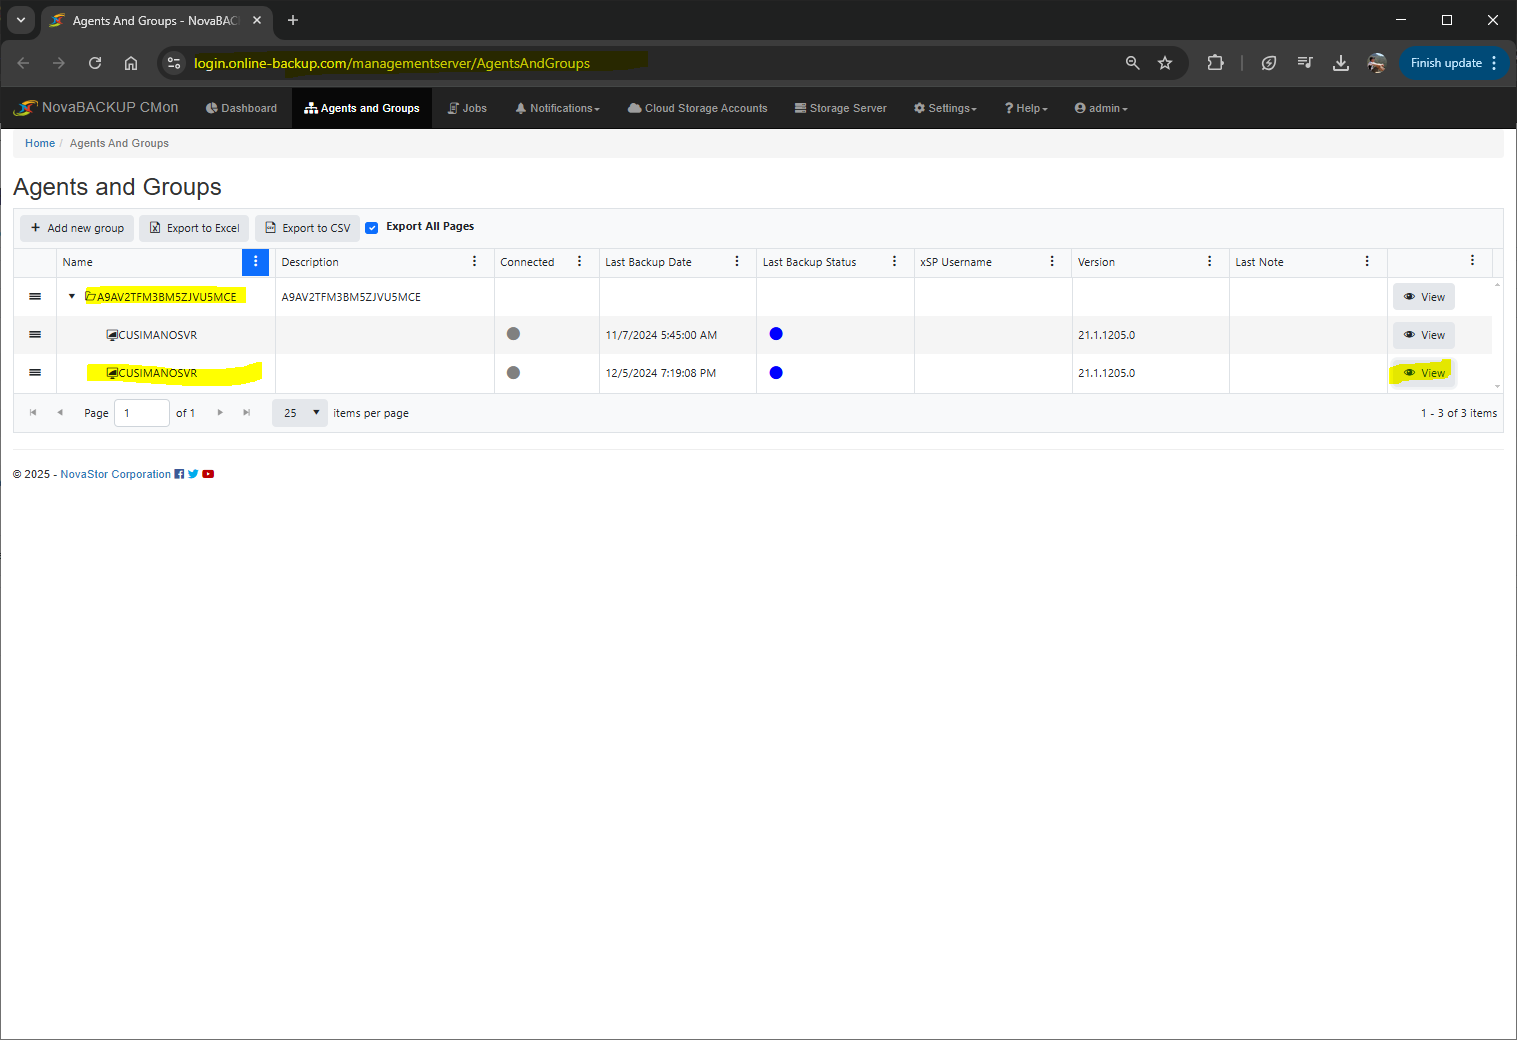The image size is (1517, 1040).
Task: Select the Agents and Groups nav tab
Action: click(x=362, y=108)
